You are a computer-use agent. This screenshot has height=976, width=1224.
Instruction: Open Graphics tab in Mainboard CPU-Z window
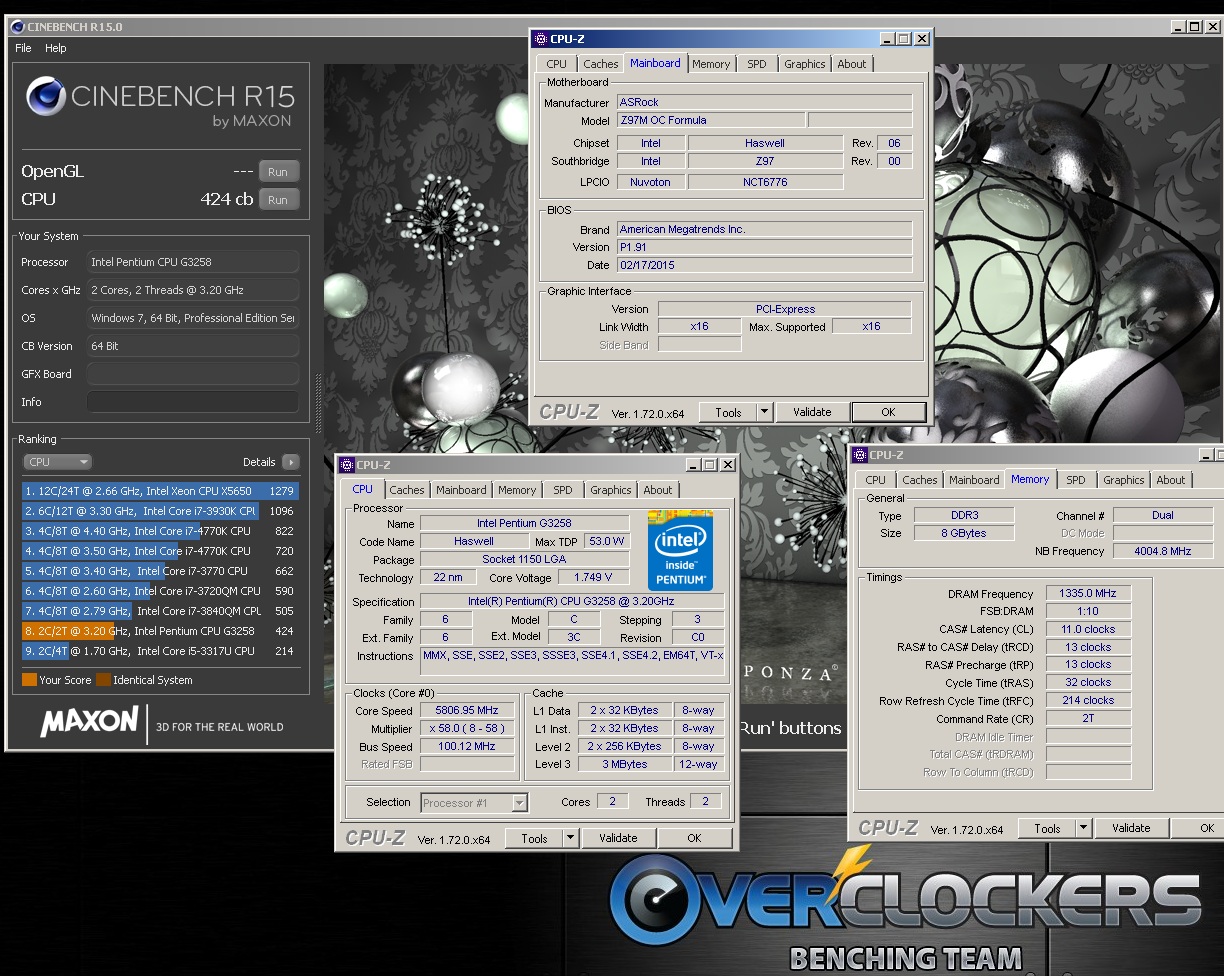tap(805, 64)
